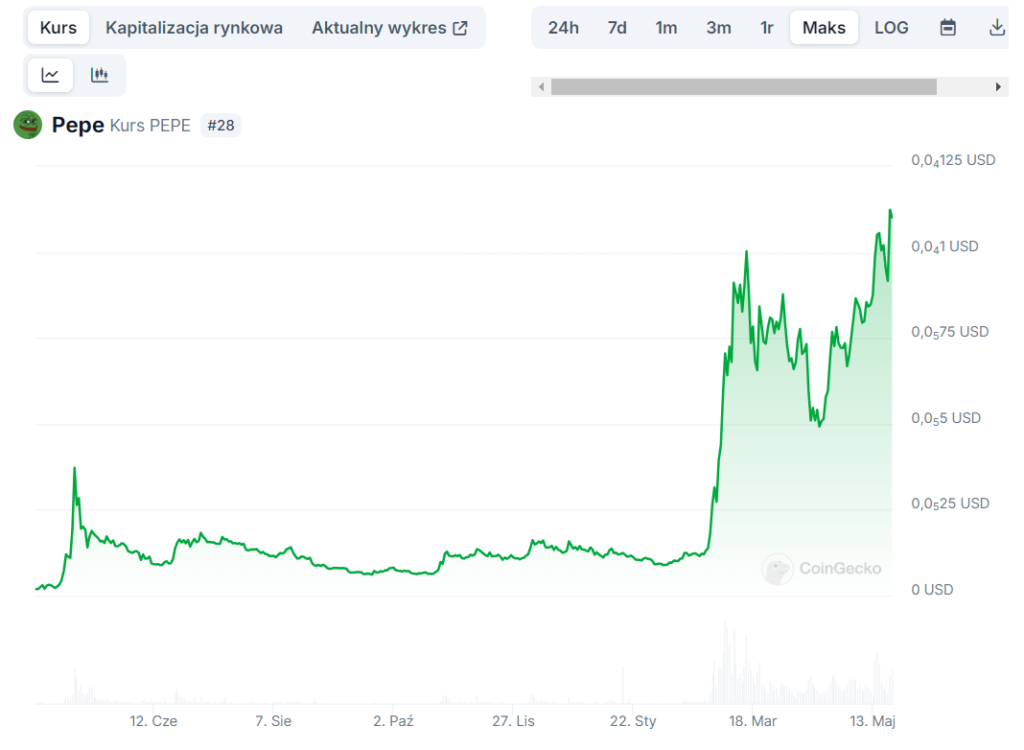Click the Pepe frog coin logo
Image resolution: width=1024 pixels, height=750 pixels.
tap(27, 125)
